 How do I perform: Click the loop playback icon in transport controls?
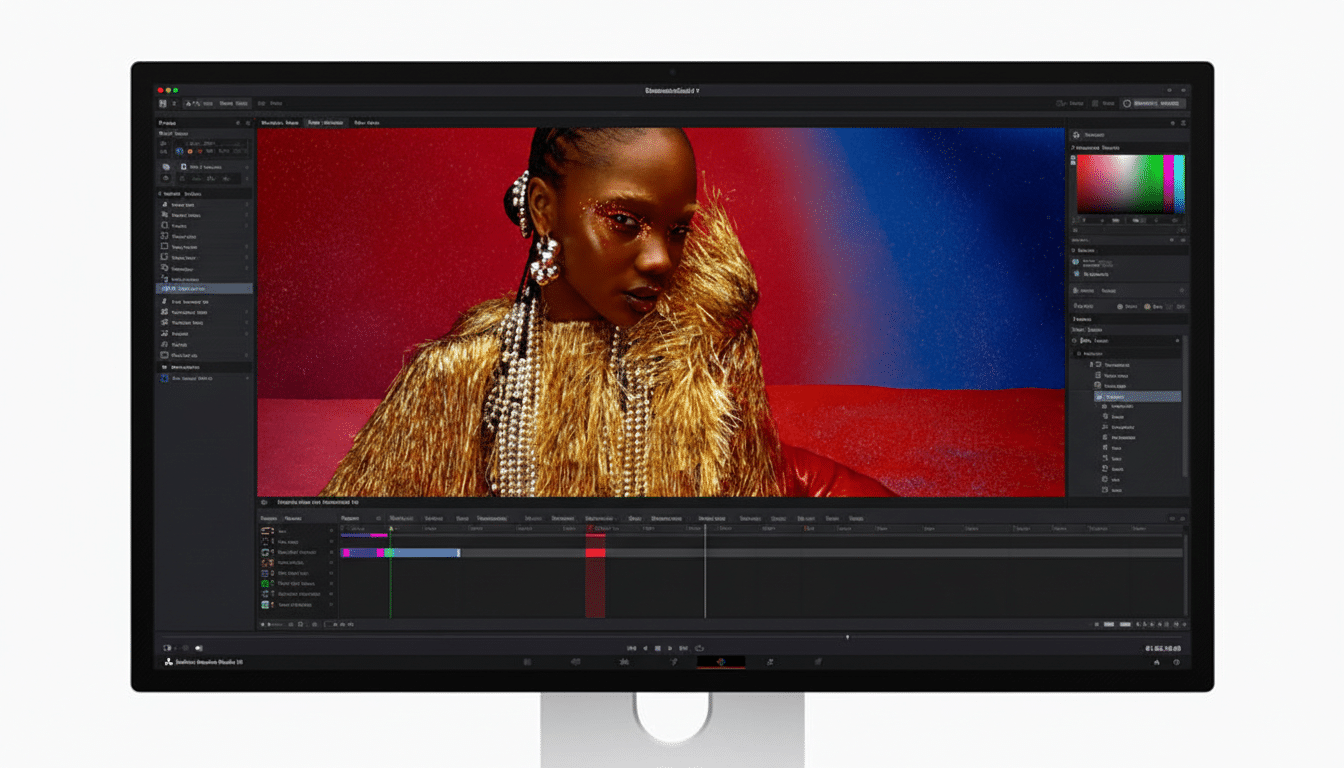[698, 649]
